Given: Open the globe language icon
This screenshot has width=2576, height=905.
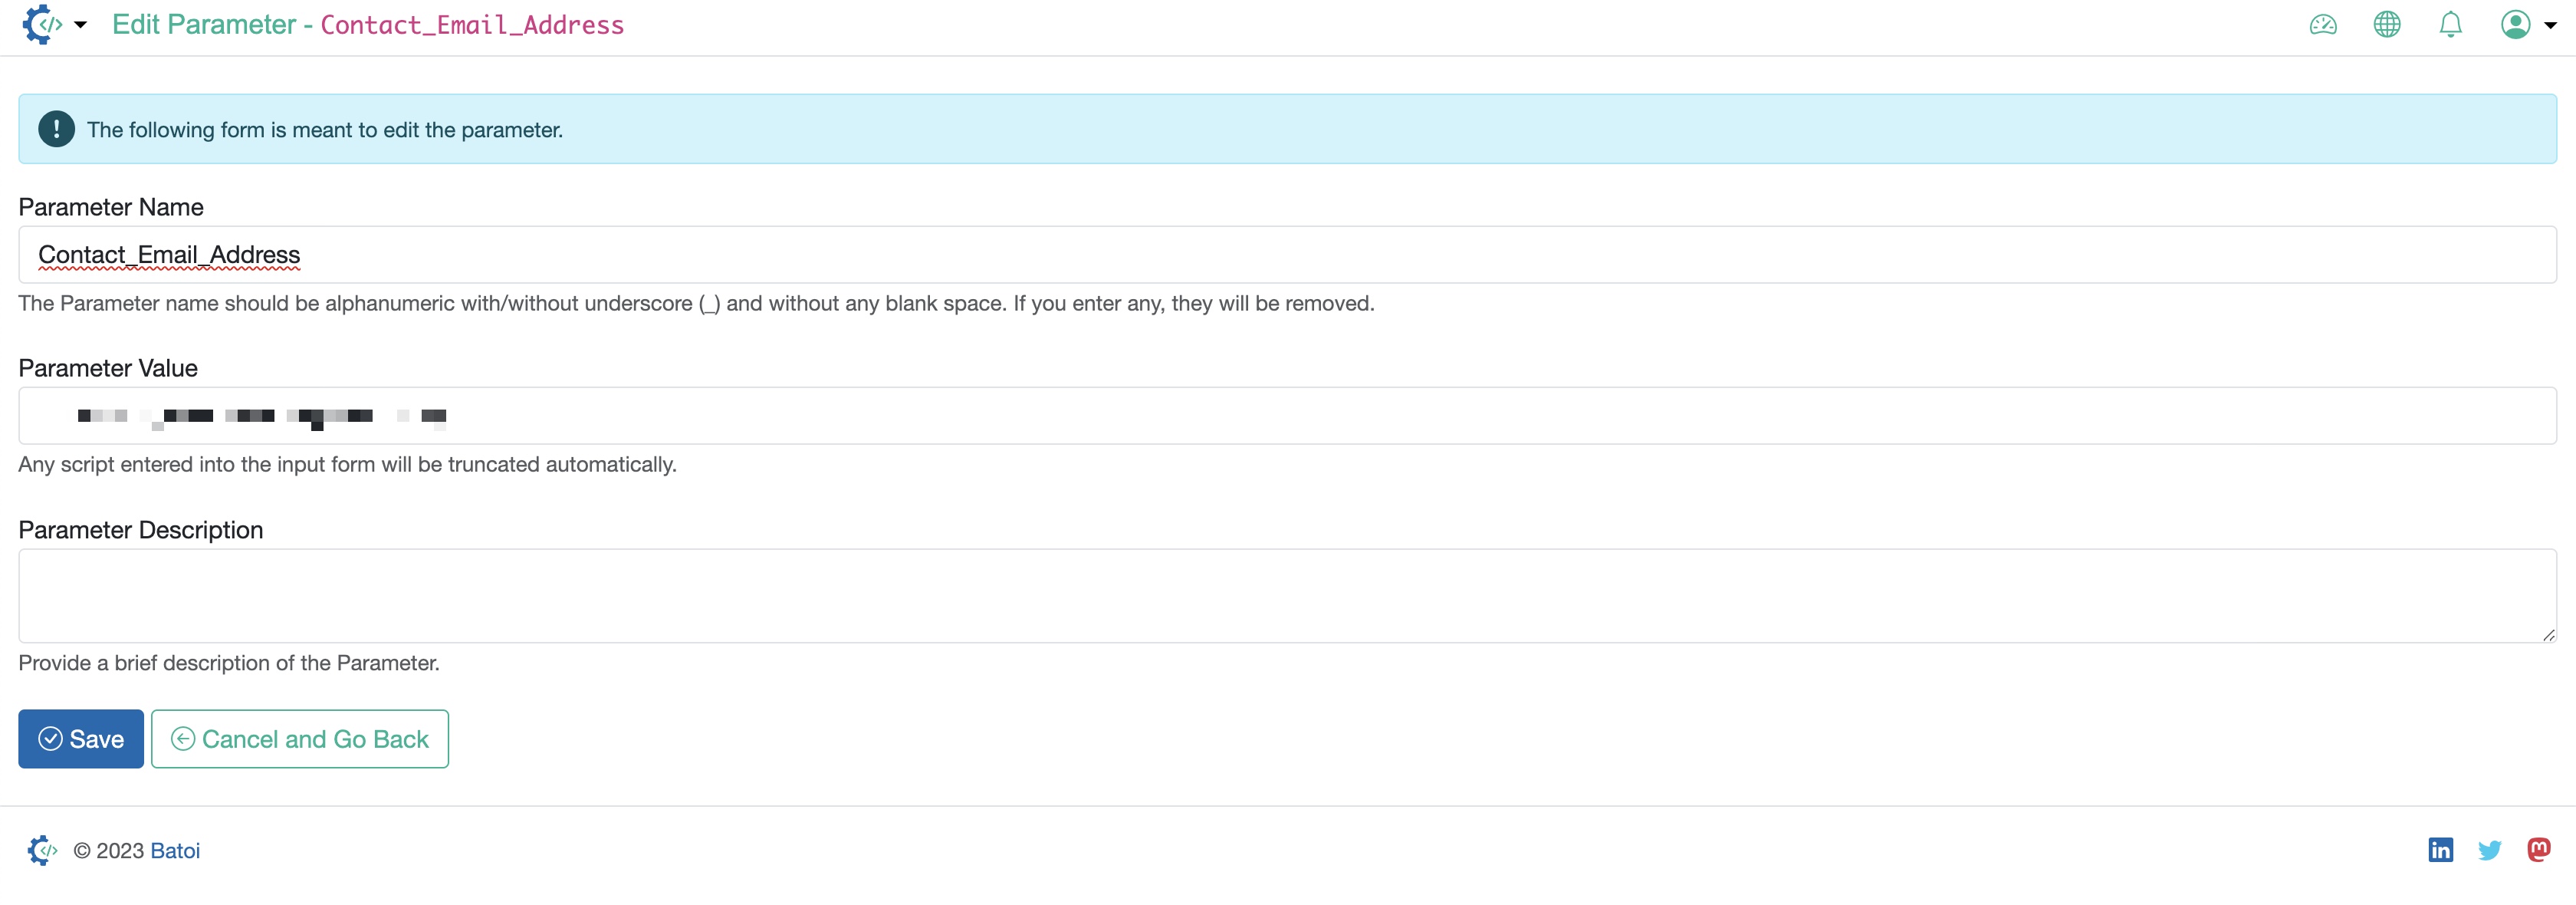Looking at the screenshot, I should pos(2387,24).
